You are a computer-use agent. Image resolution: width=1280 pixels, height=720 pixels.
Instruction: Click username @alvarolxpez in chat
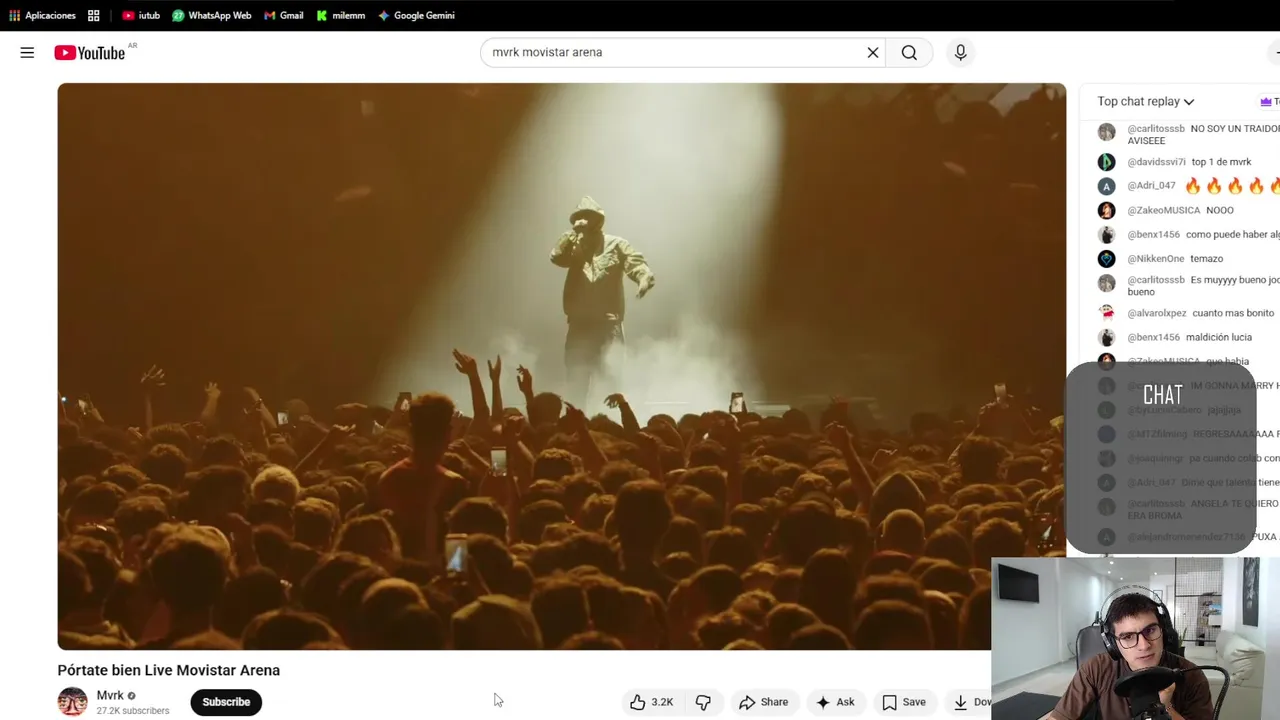click(x=1157, y=313)
